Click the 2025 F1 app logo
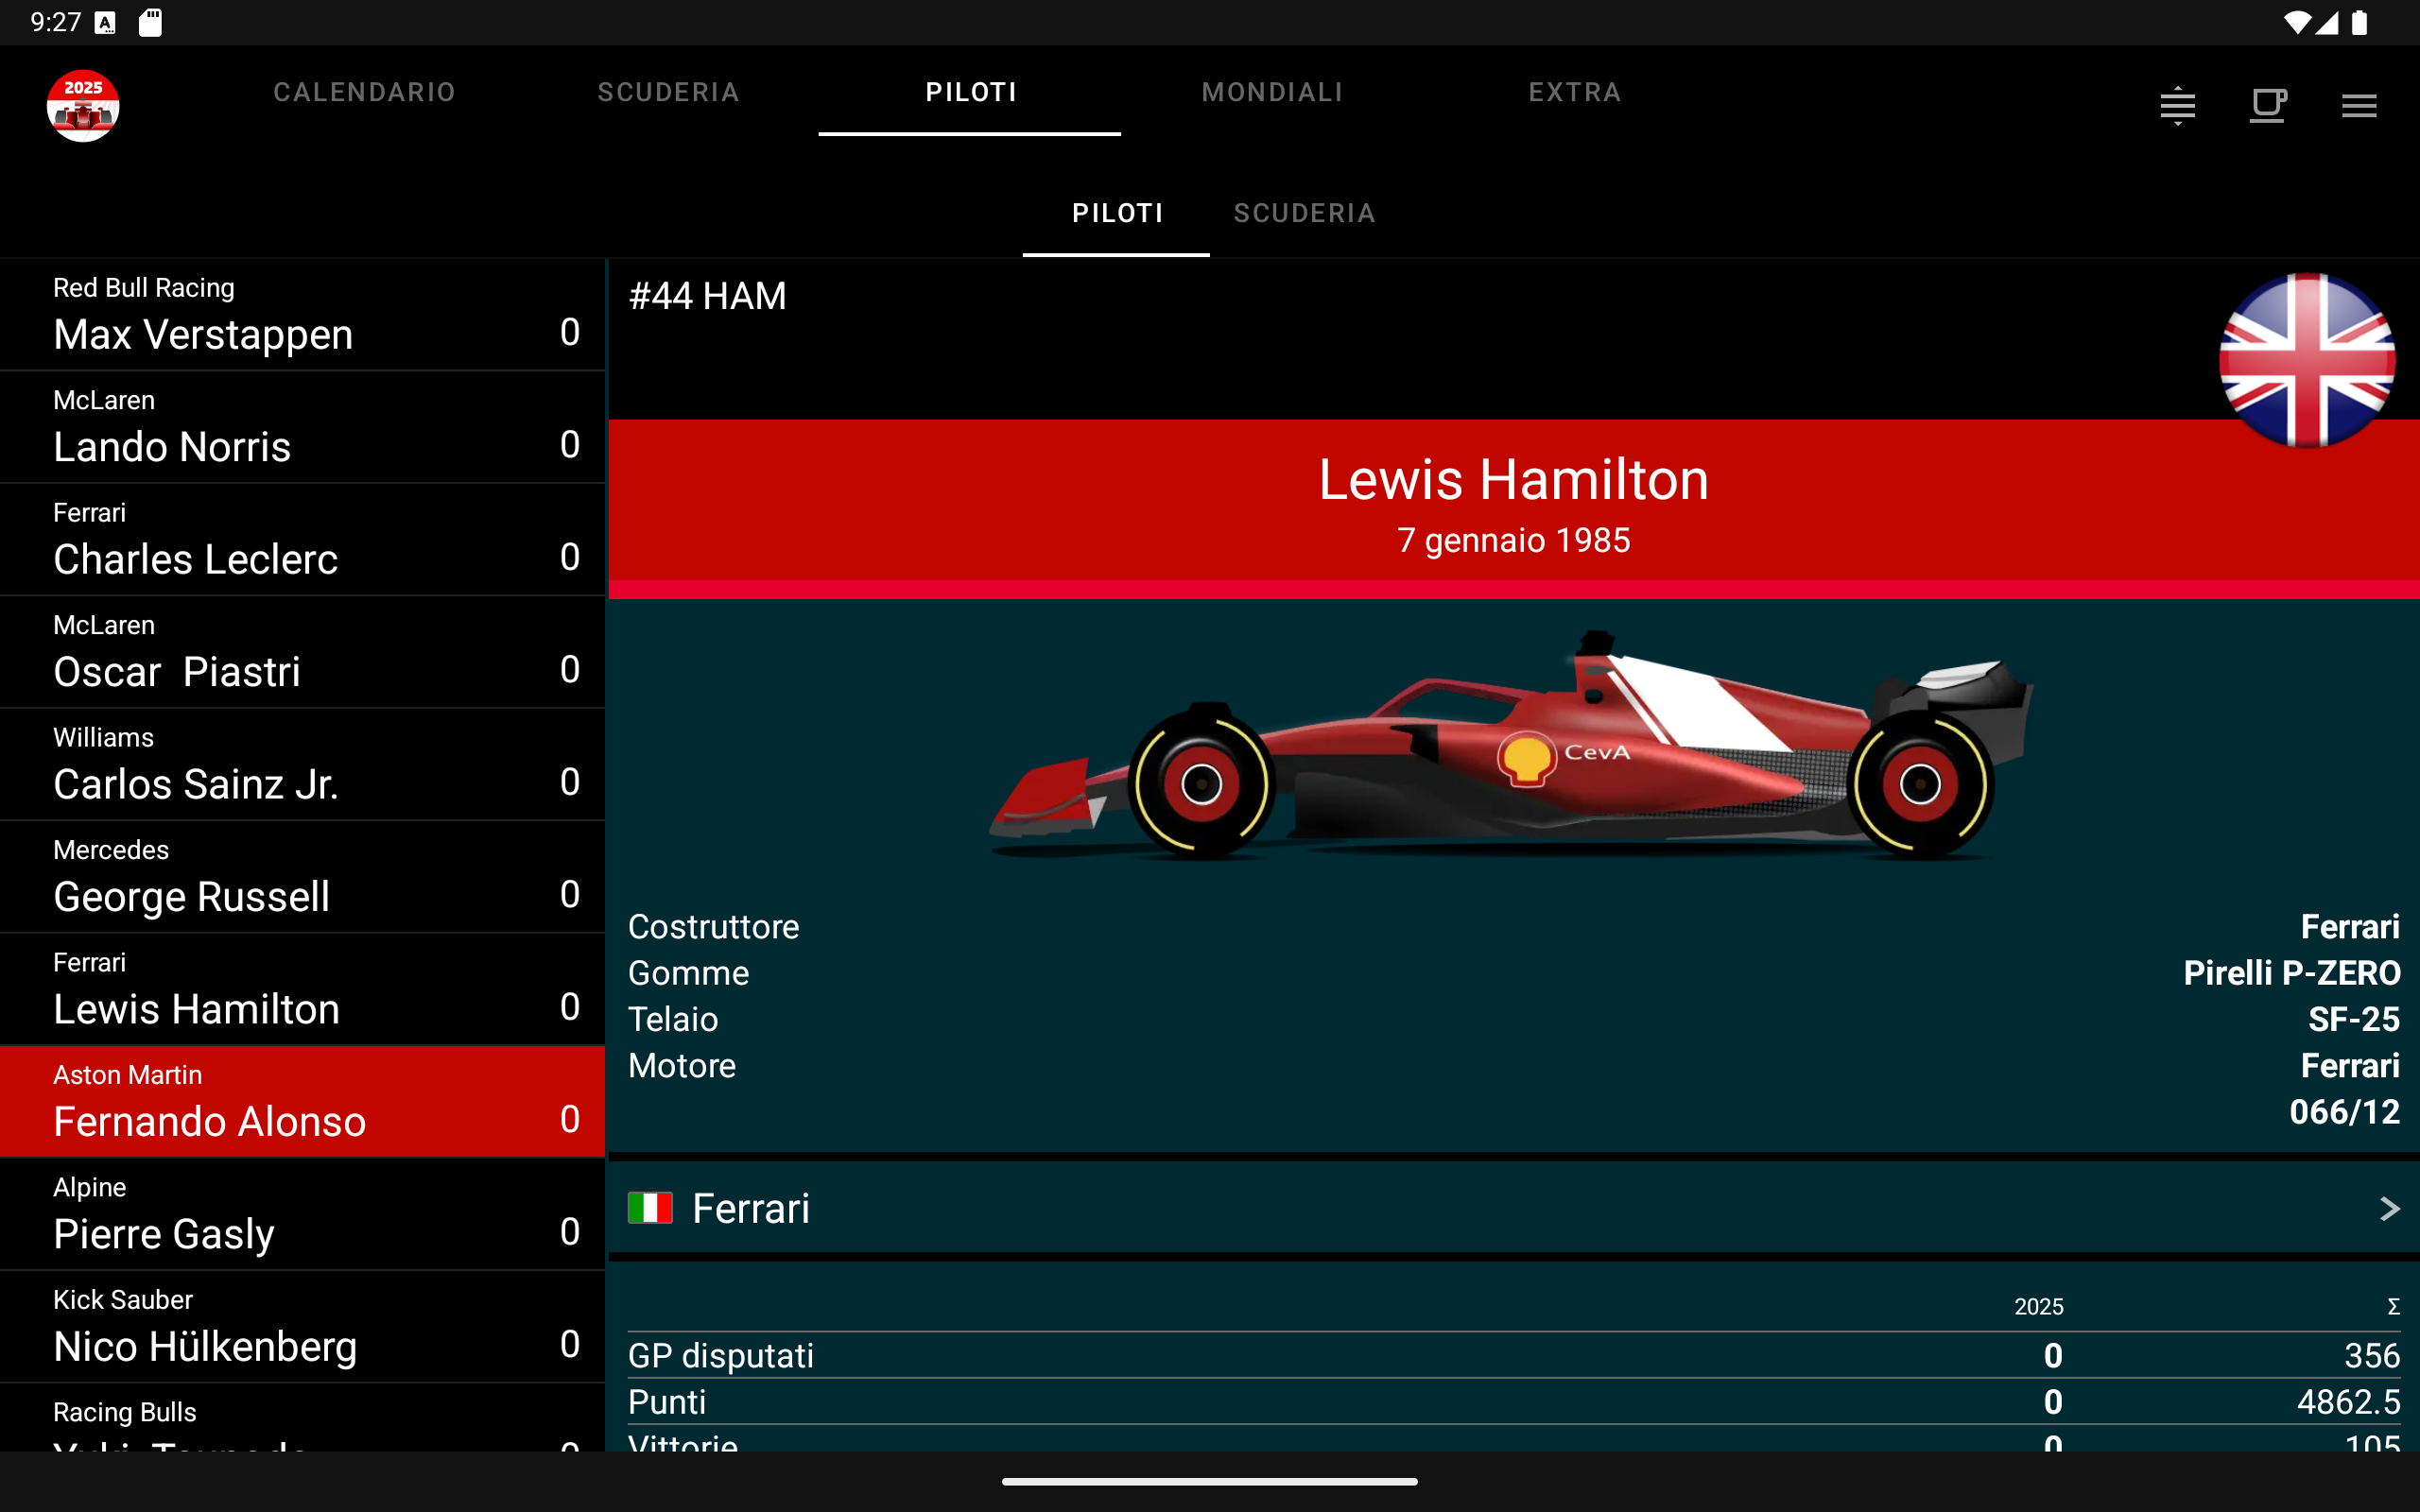The image size is (2420, 1512). (x=83, y=105)
